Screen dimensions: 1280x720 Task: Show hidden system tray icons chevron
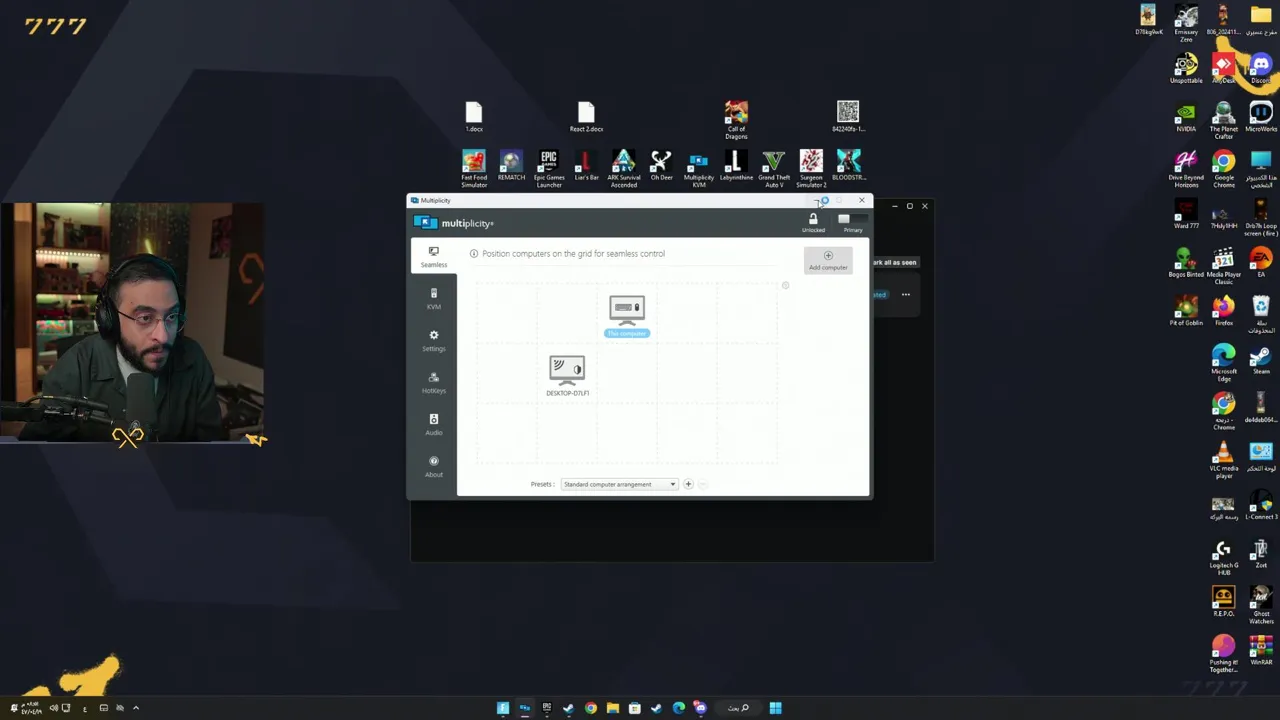coord(136,708)
